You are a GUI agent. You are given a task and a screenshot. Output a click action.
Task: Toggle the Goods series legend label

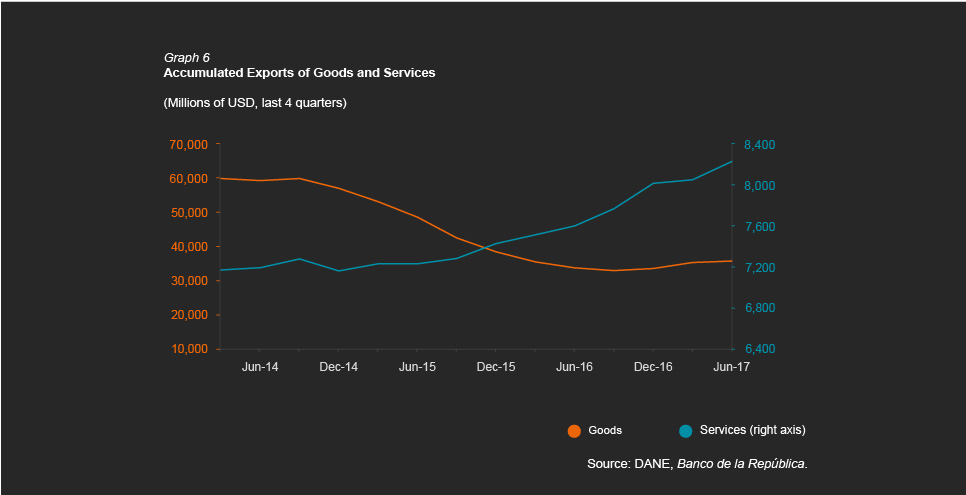point(605,430)
